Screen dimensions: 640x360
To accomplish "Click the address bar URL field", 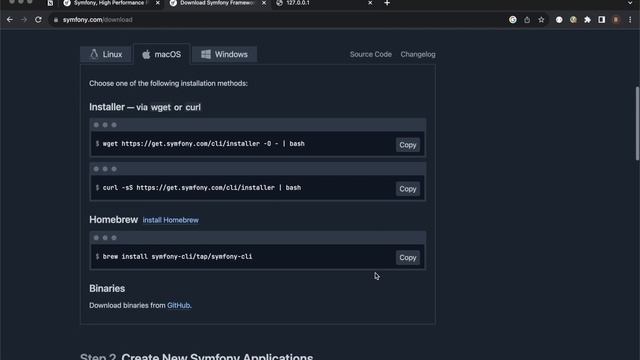I will tap(278, 20).
